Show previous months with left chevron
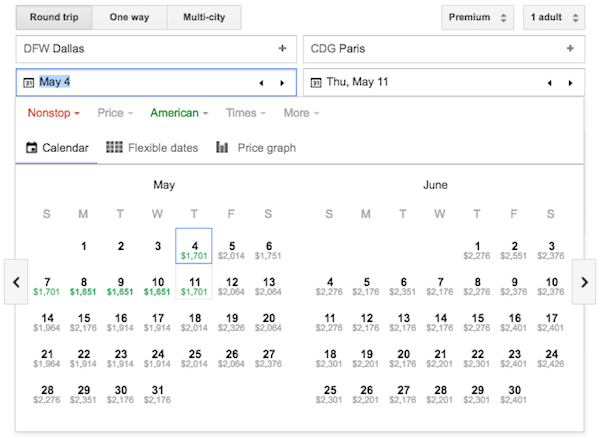The height and width of the screenshot is (438, 600). [x=16, y=282]
